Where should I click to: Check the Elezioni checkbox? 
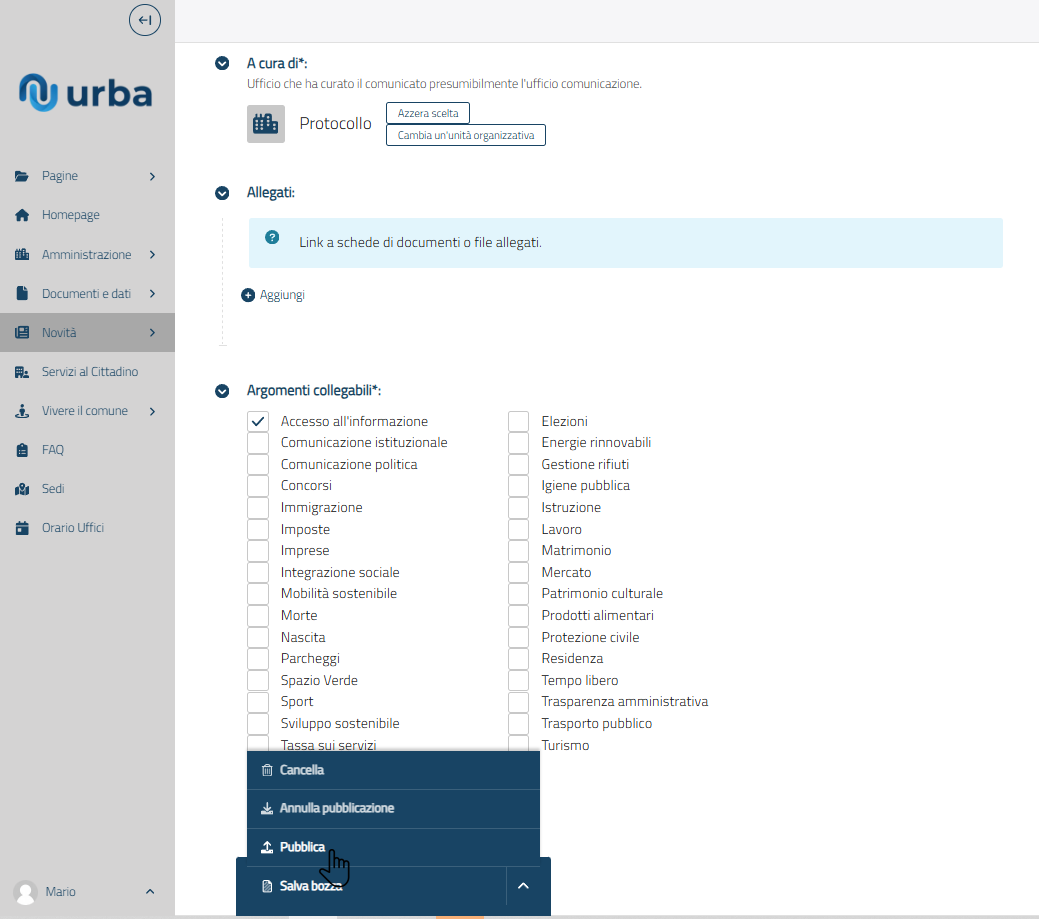coord(518,421)
